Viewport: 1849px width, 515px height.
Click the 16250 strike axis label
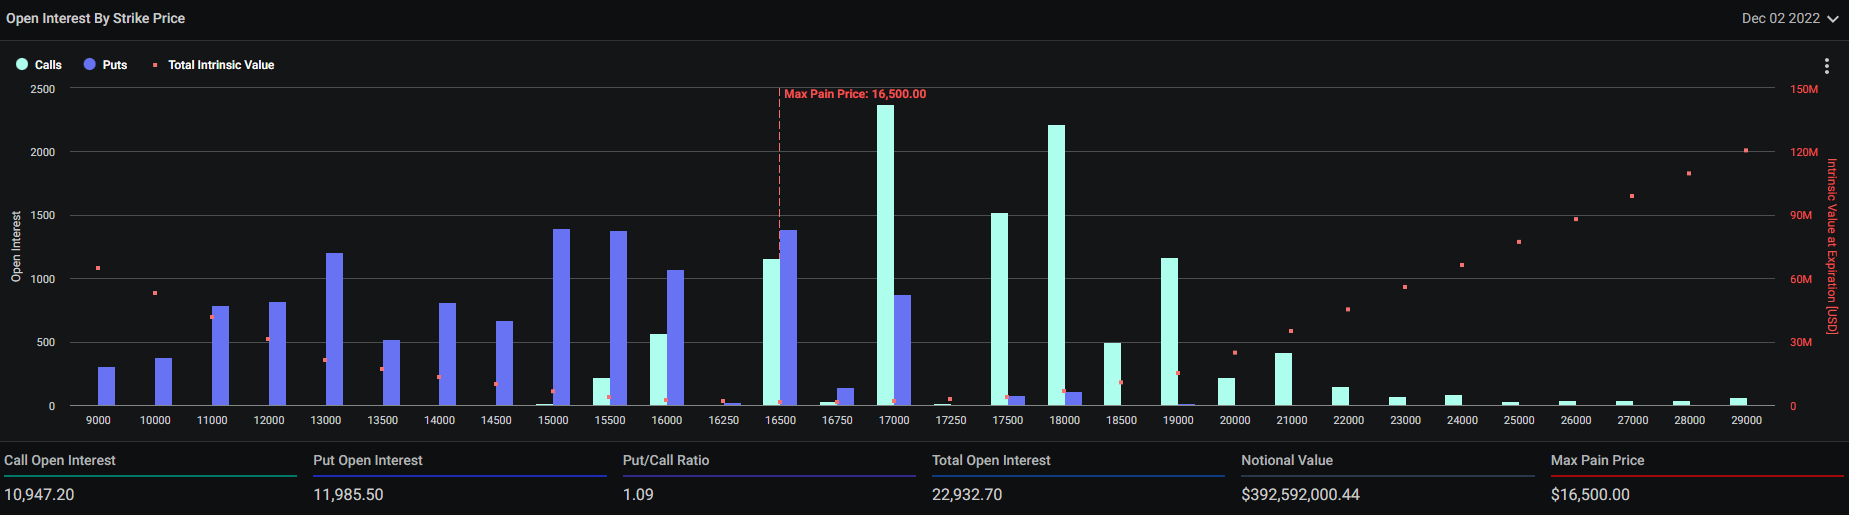point(723,421)
